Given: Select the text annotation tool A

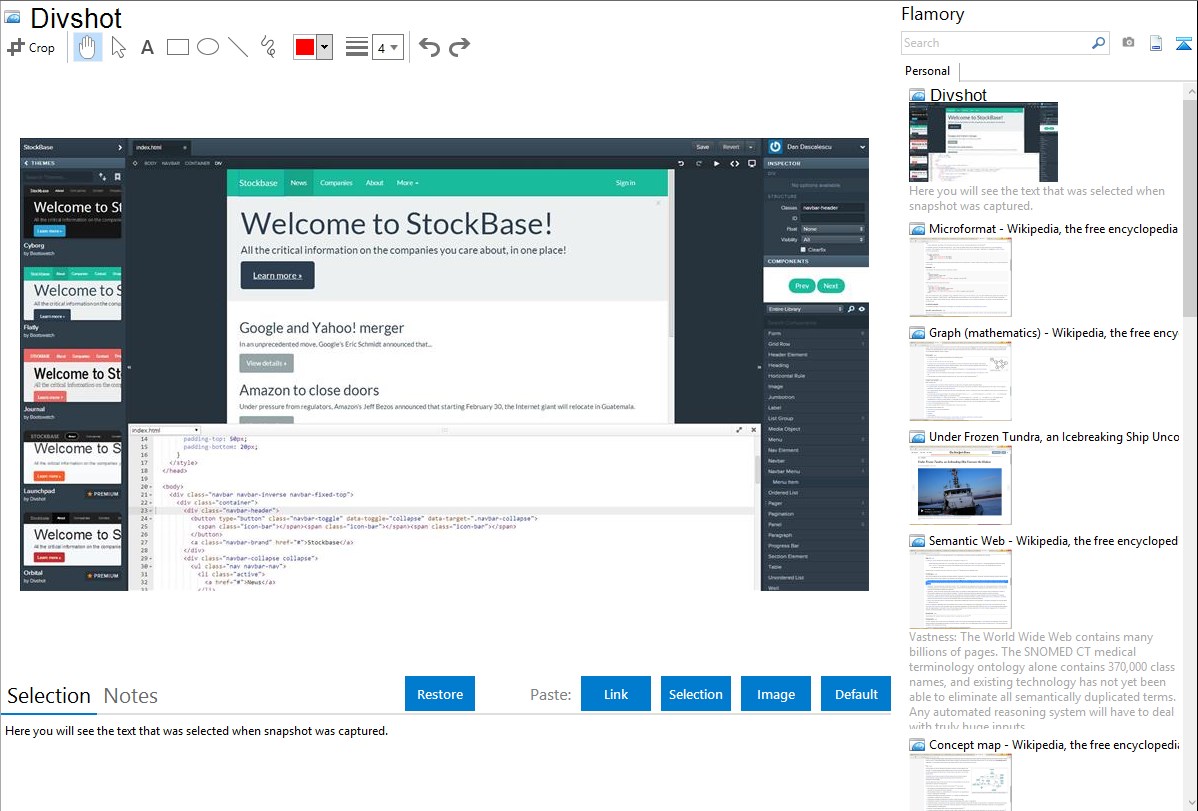Looking at the screenshot, I should [147, 48].
